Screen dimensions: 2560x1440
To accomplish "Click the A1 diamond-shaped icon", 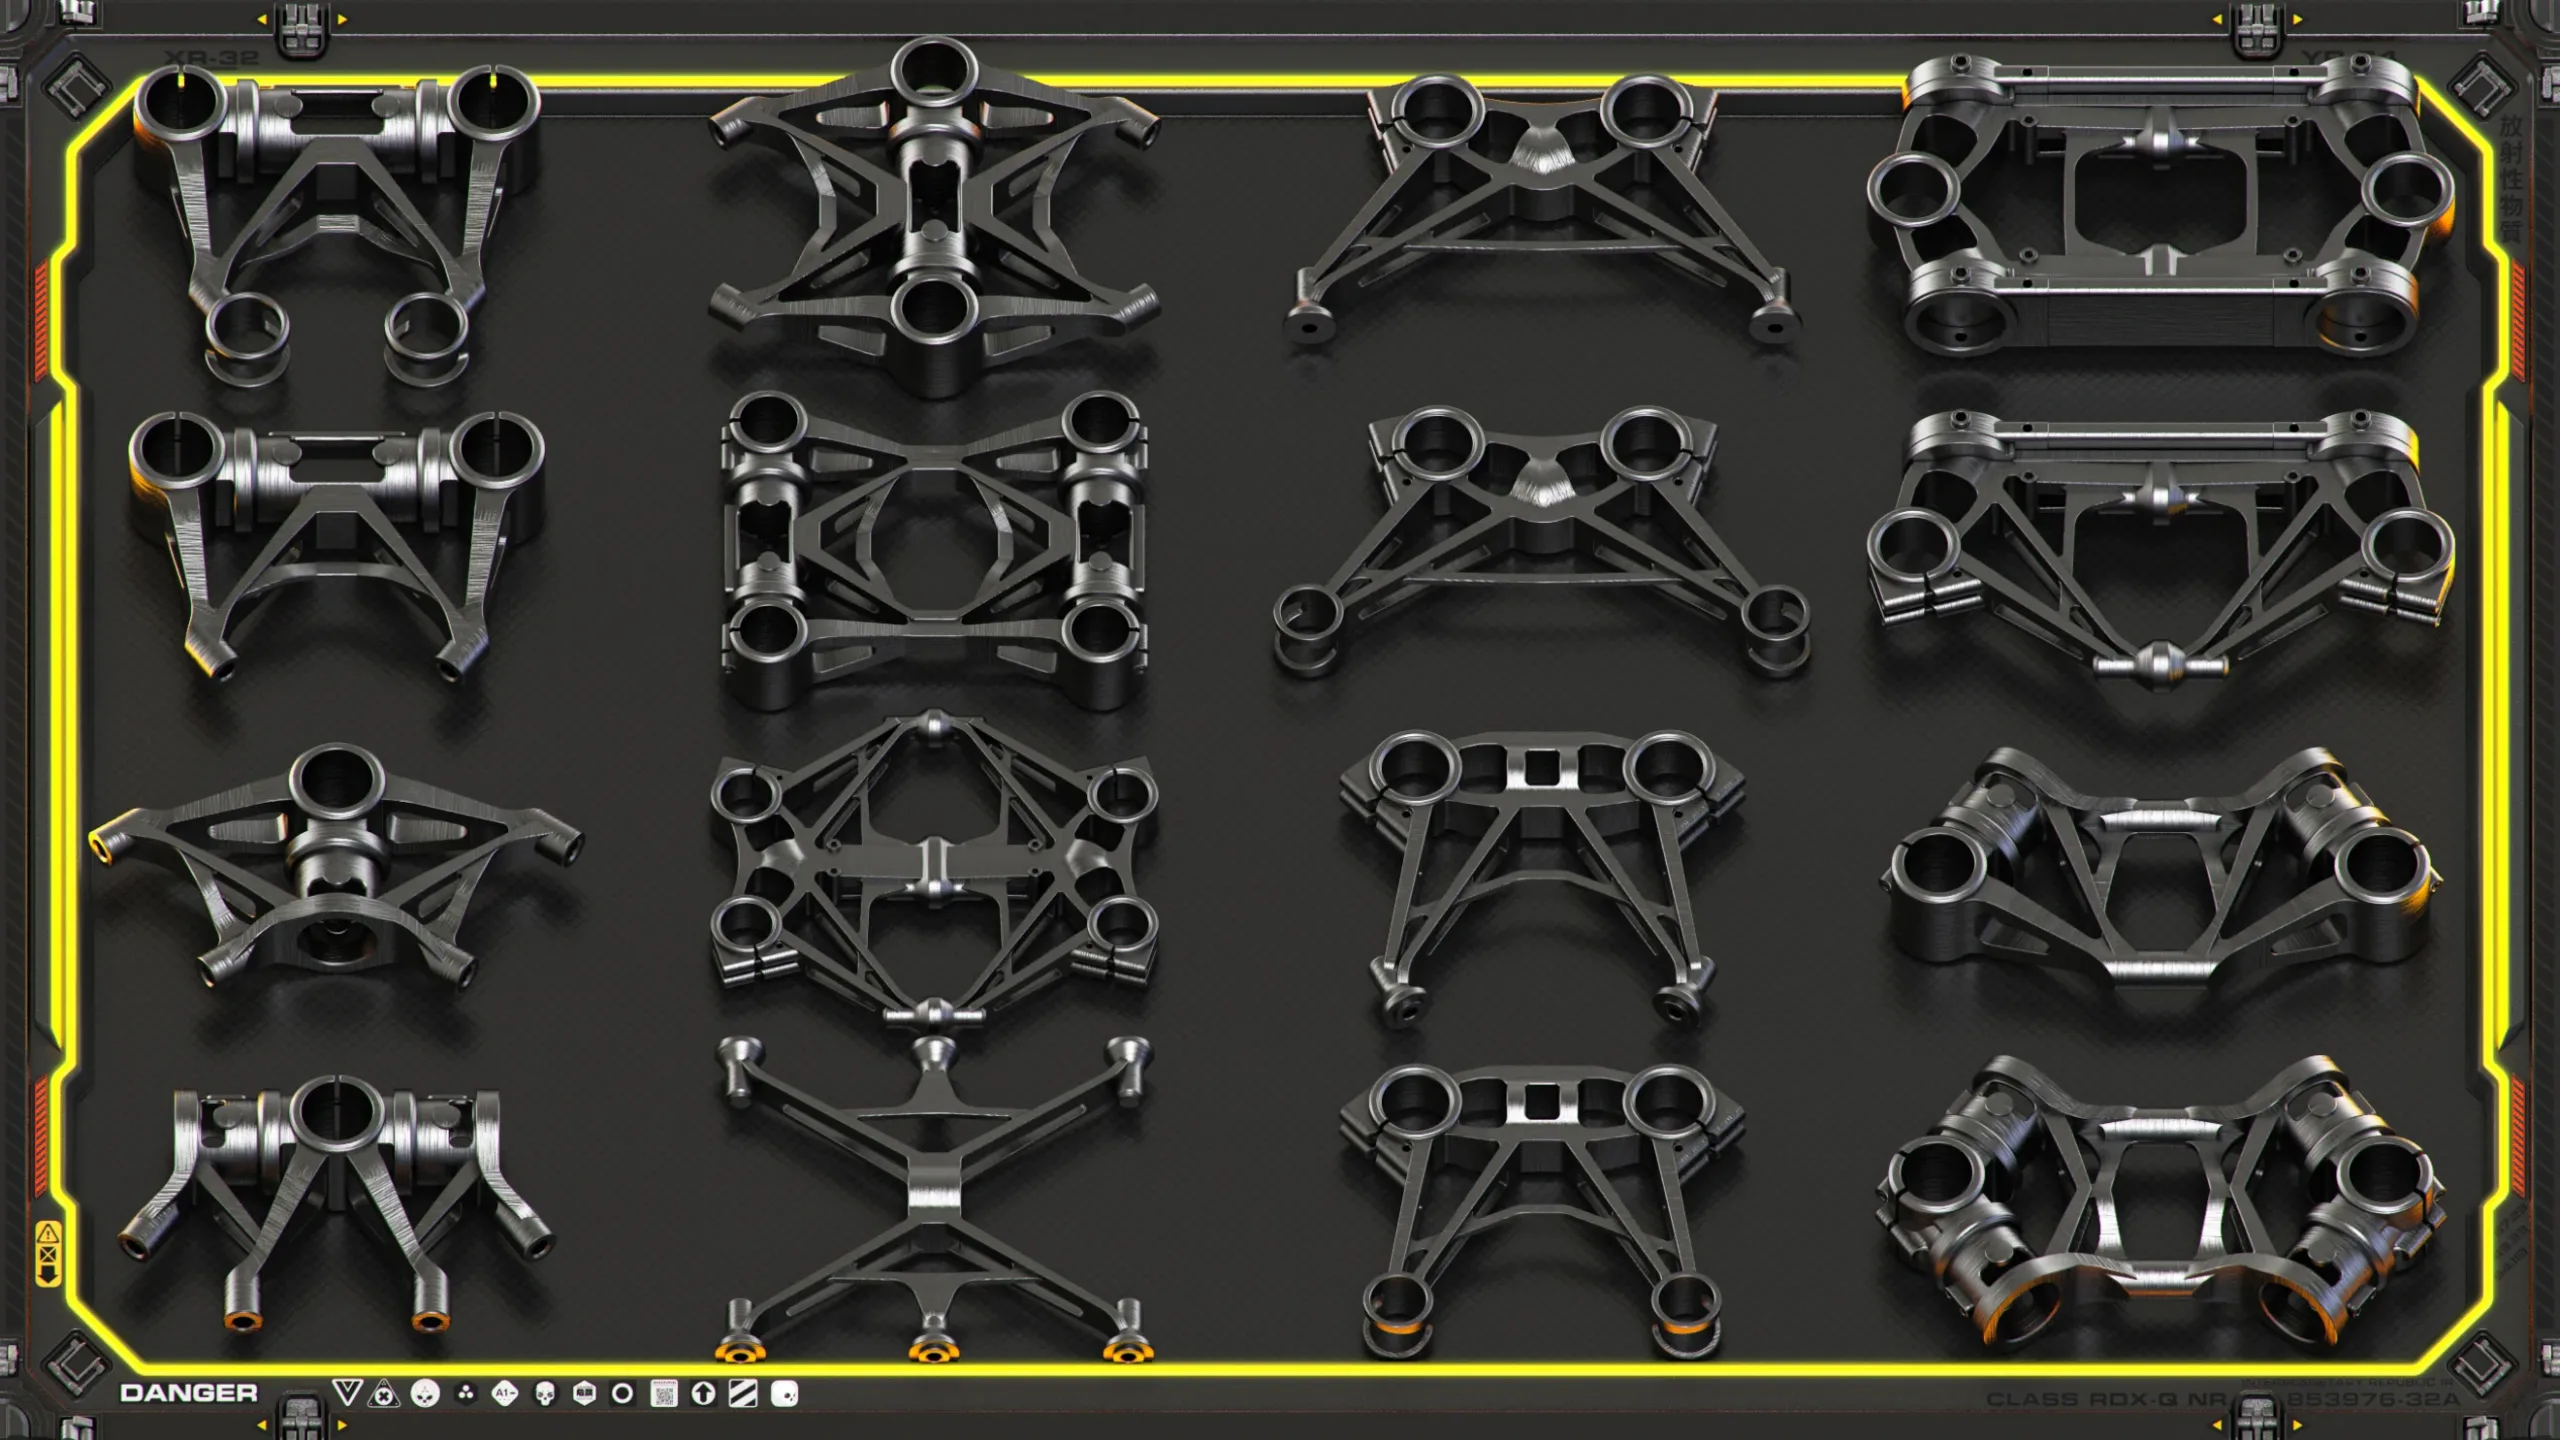I will [505, 1393].
